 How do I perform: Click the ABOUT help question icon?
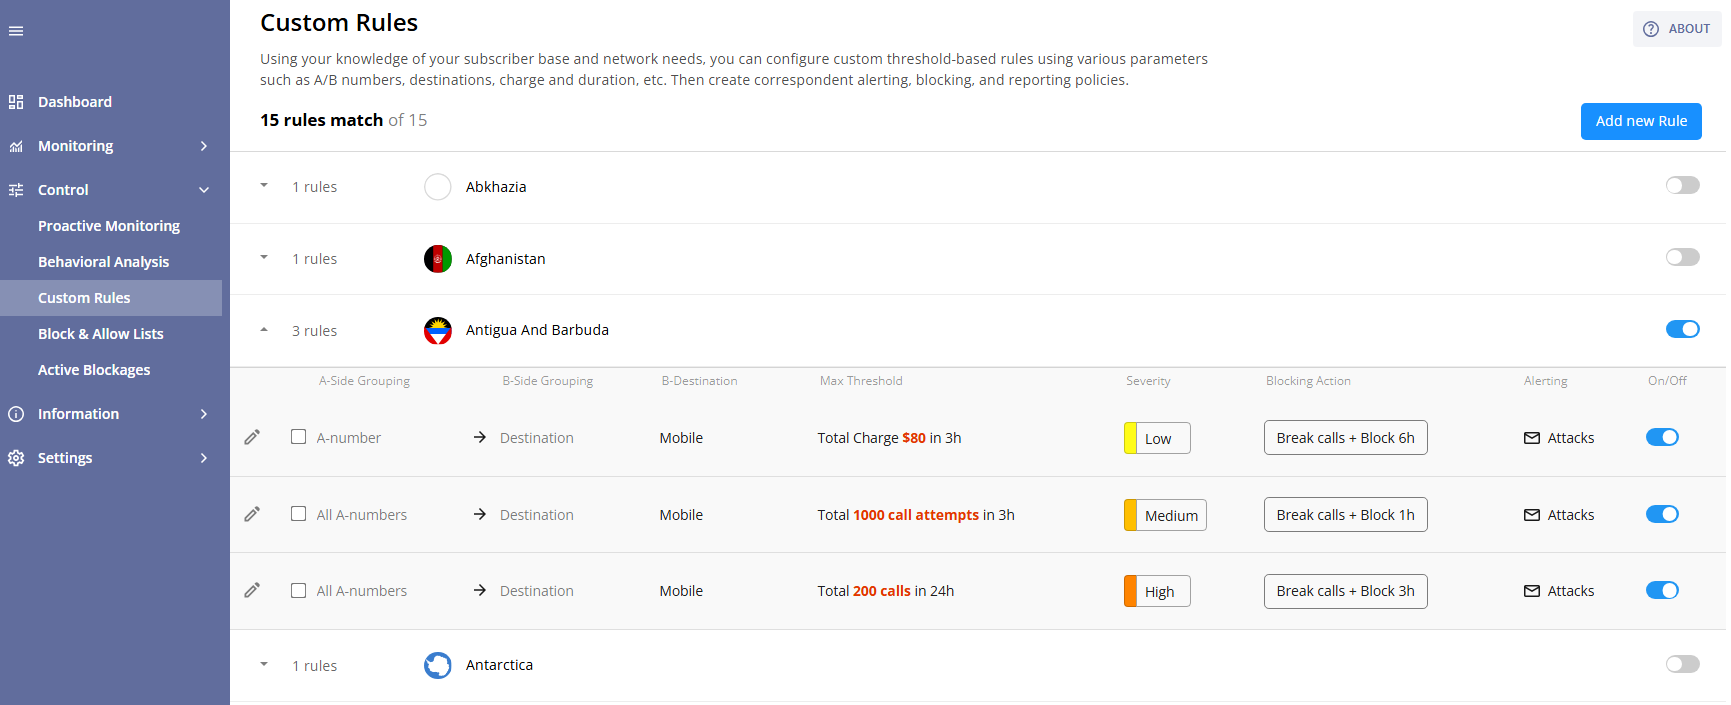[x=1651, y=29]
